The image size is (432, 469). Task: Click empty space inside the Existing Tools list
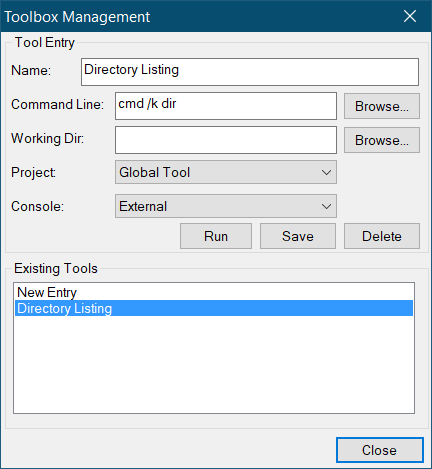click(x=214, y=364)
